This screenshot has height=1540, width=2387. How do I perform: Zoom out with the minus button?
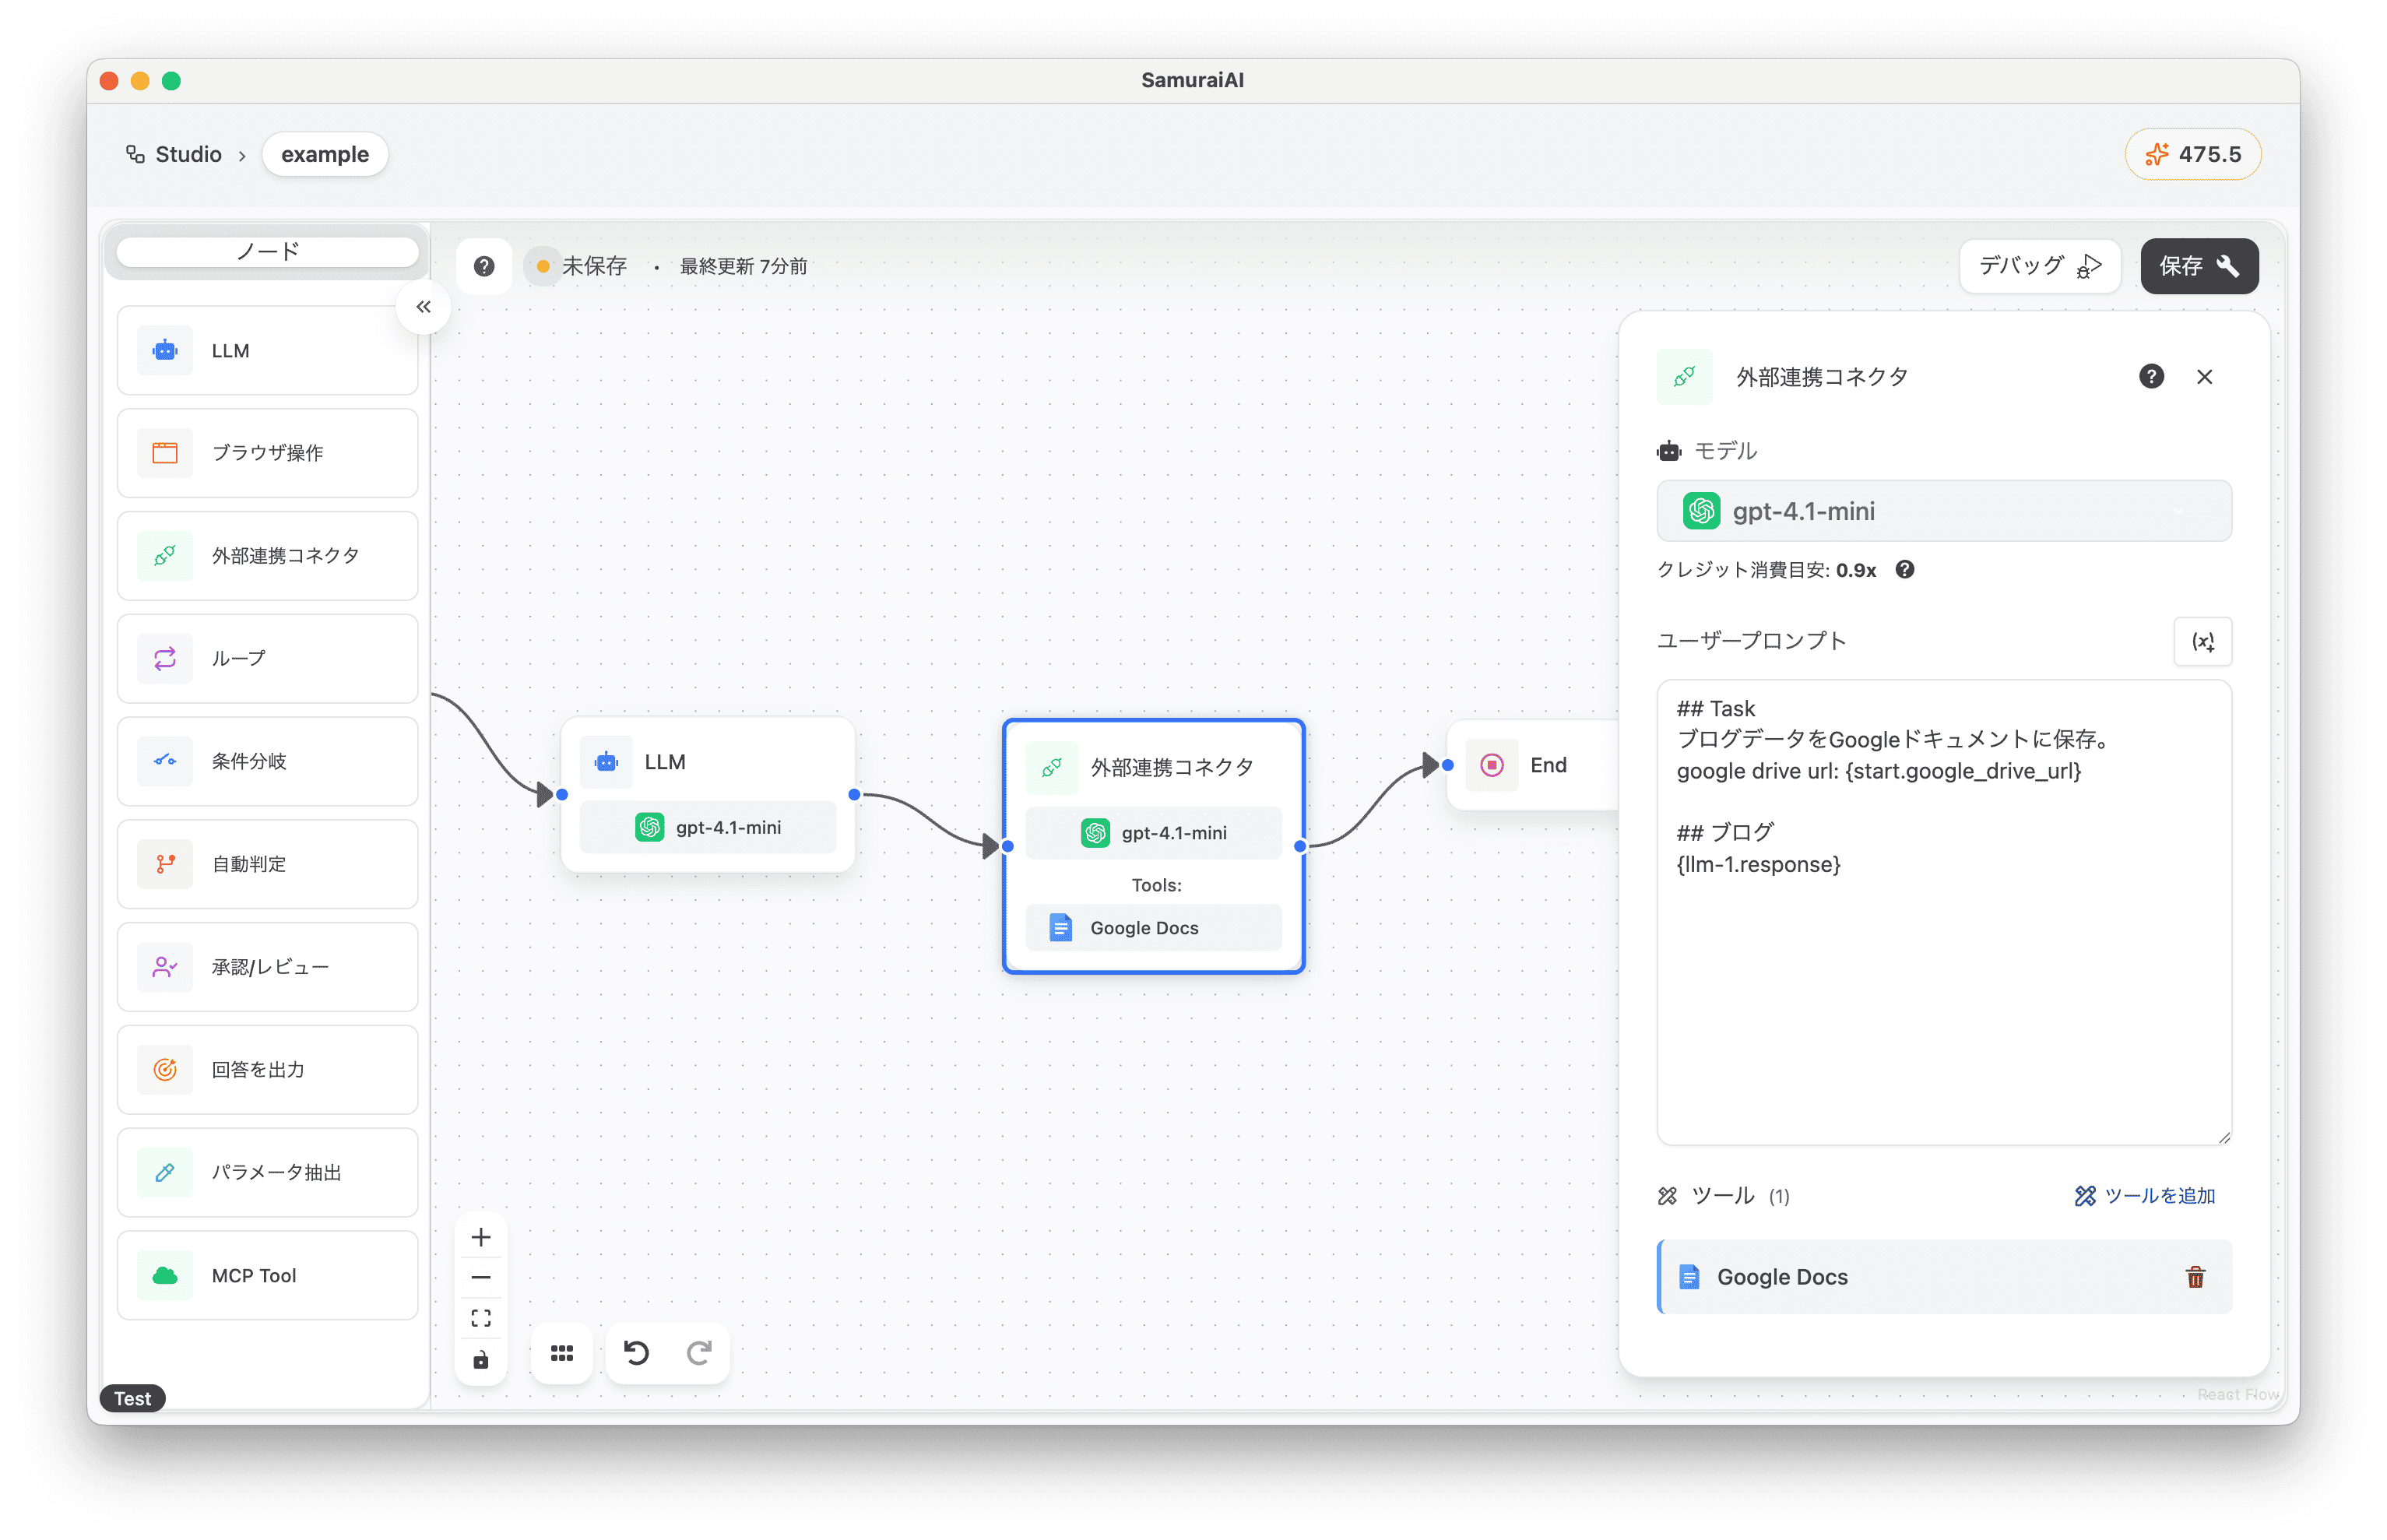[x=481, y=1278]
